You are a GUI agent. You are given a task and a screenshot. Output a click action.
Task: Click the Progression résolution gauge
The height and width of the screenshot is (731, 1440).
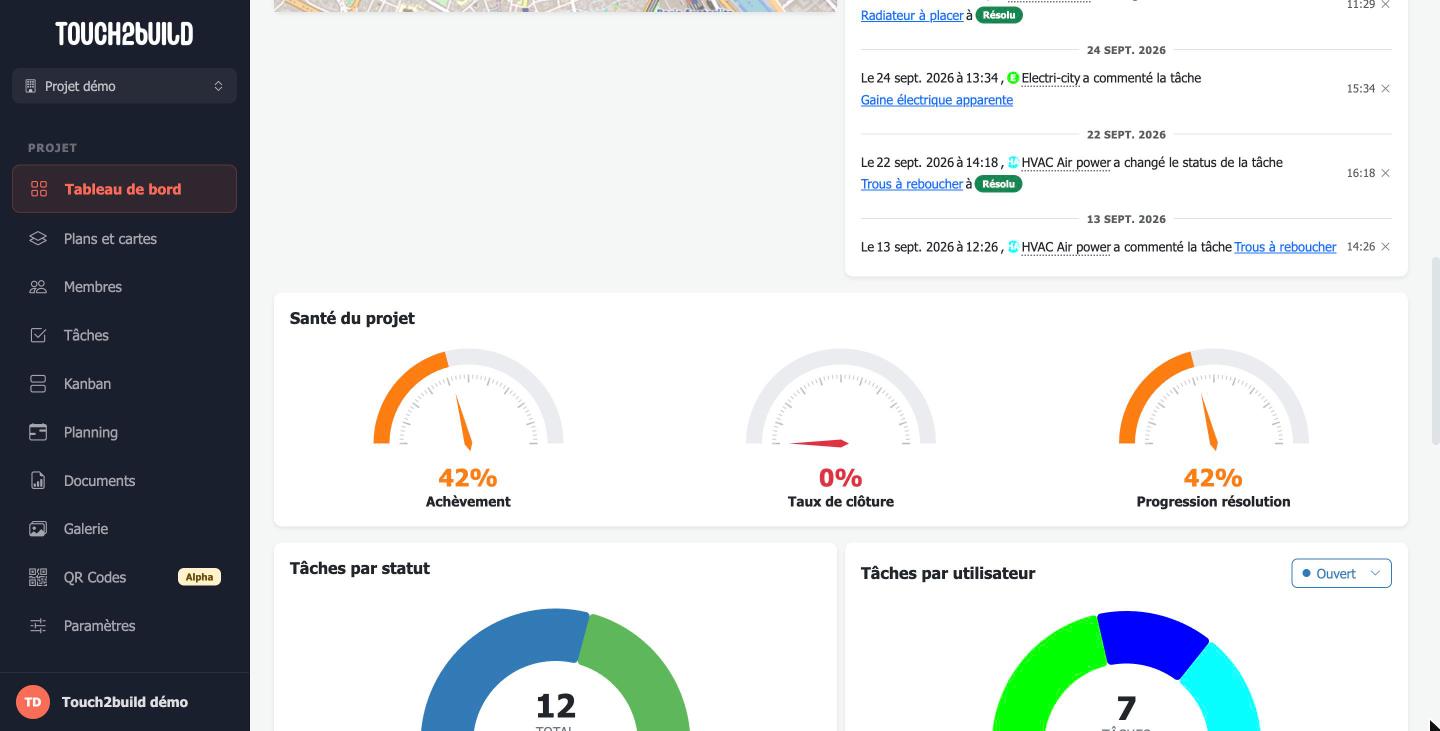[x=1213, y=398]
